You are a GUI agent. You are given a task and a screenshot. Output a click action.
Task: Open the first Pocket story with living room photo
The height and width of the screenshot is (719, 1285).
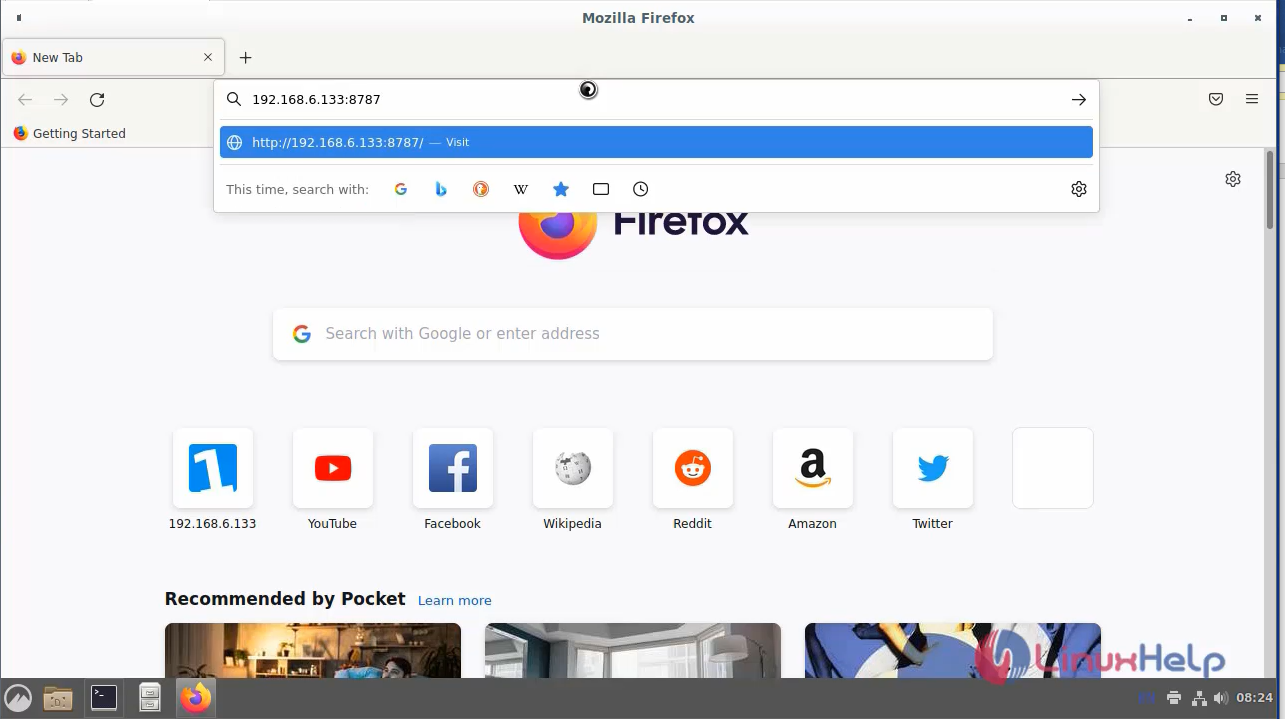(313, 651)
